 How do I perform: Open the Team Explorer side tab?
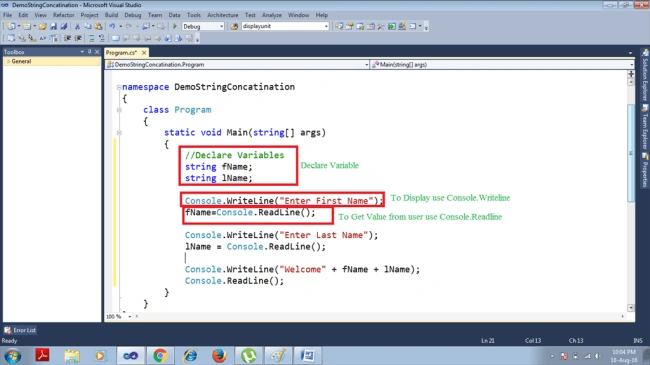[x=645, y=127]
